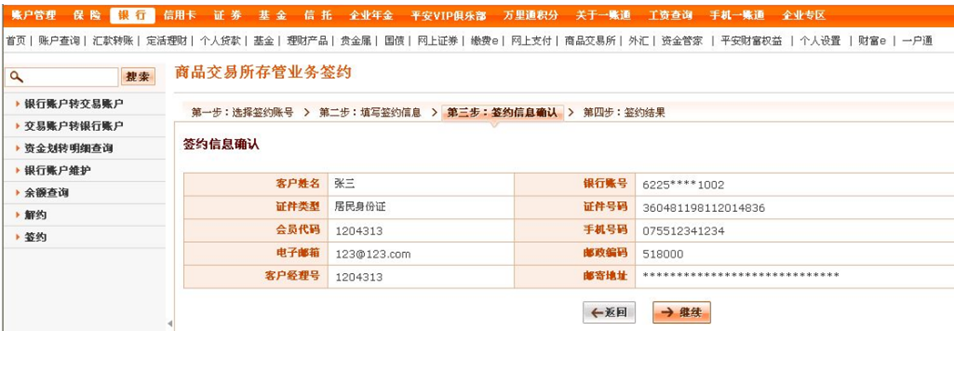The image size is (958, 382).
Task: Open 银行账户维护 in the sidebar
Action: point(57,171)
